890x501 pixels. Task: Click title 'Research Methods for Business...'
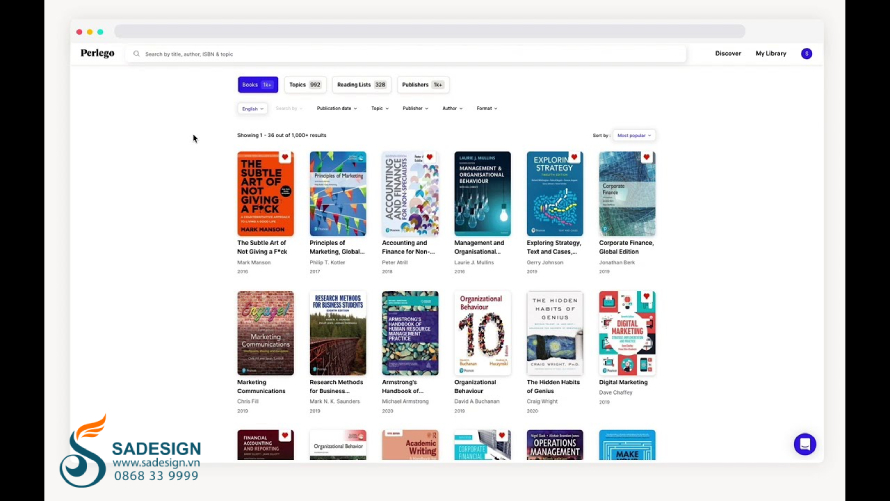336,386
